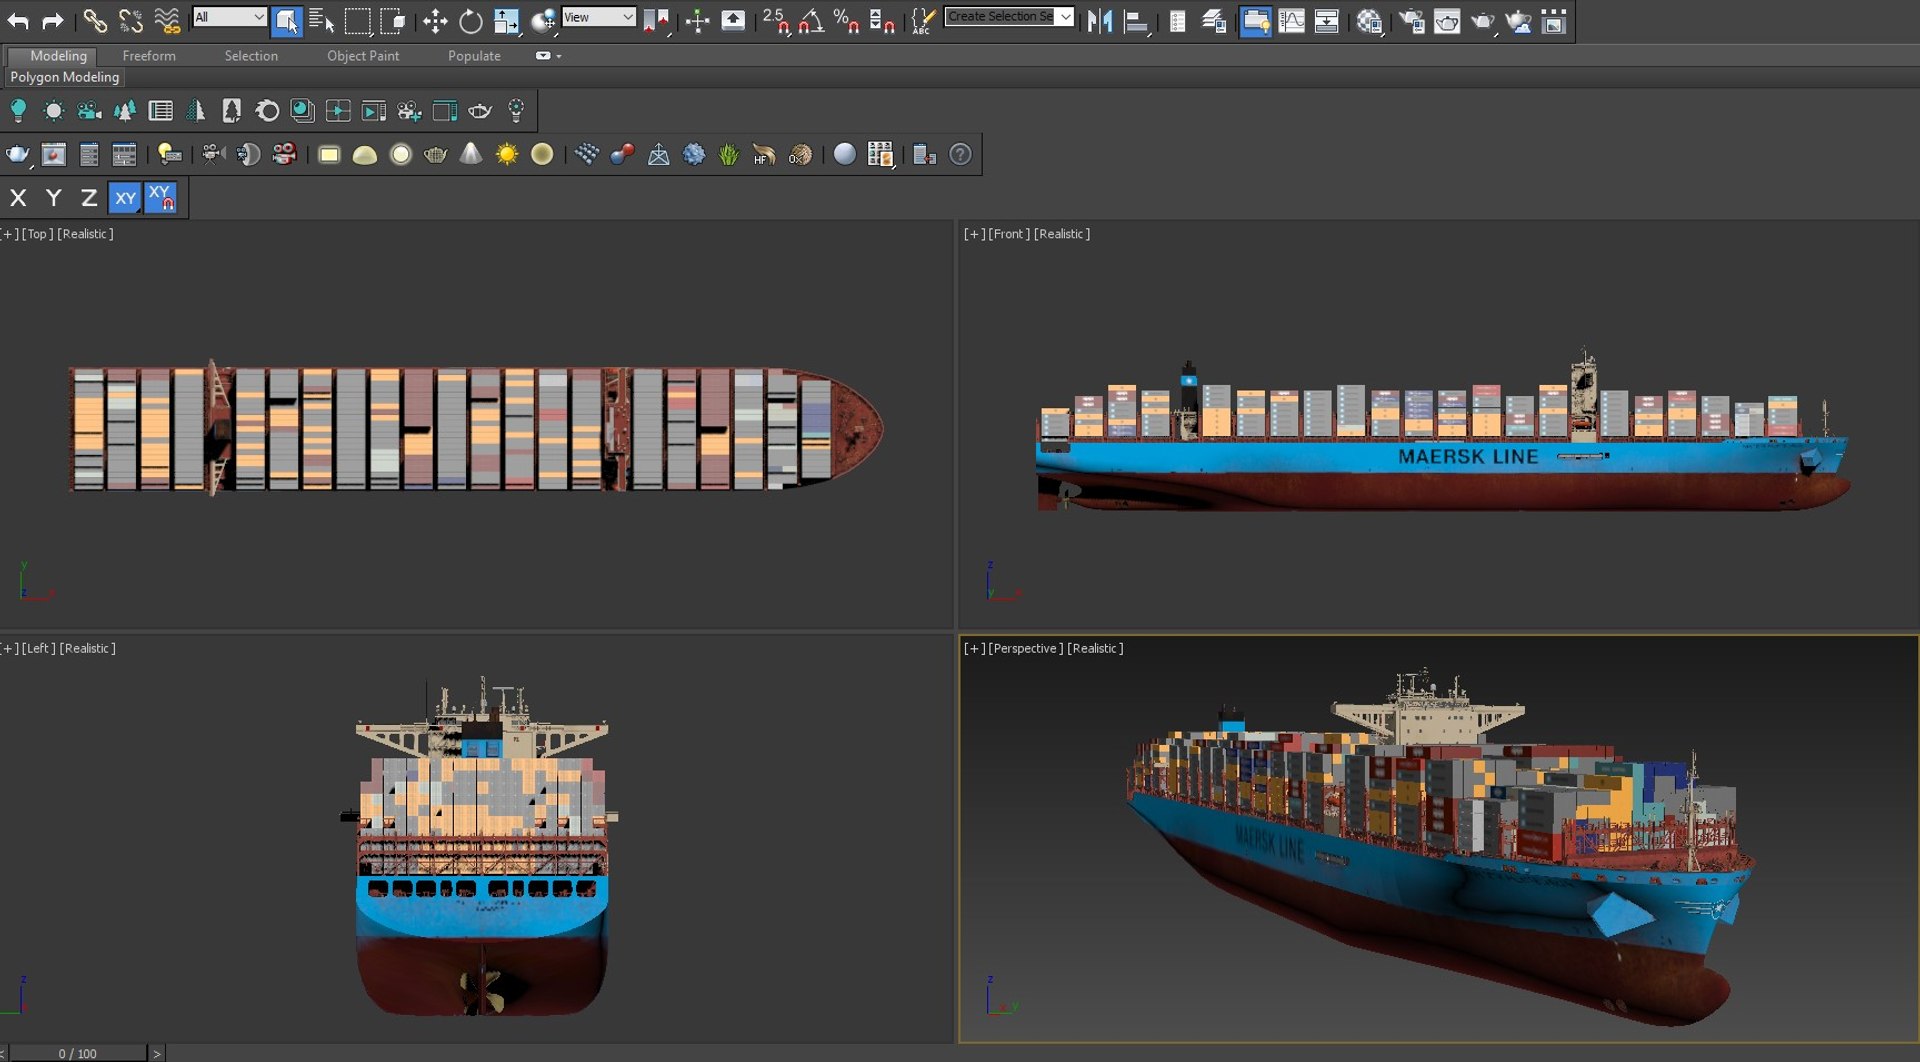Image resolution: width=1920 pixels, height=1062 pixels.
Task: Open the Layer Explorer
Action: (x=1214, y=21)
